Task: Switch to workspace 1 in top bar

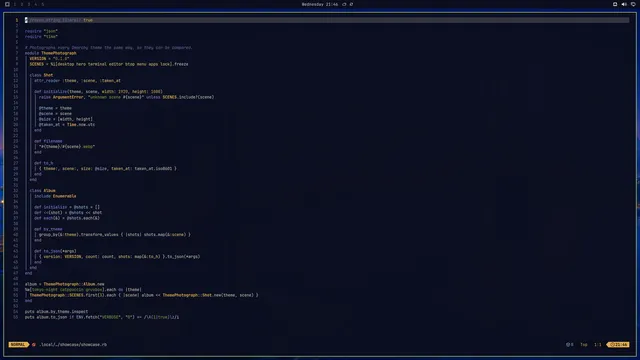Action: pyautogui.click(x=15, y=4)
